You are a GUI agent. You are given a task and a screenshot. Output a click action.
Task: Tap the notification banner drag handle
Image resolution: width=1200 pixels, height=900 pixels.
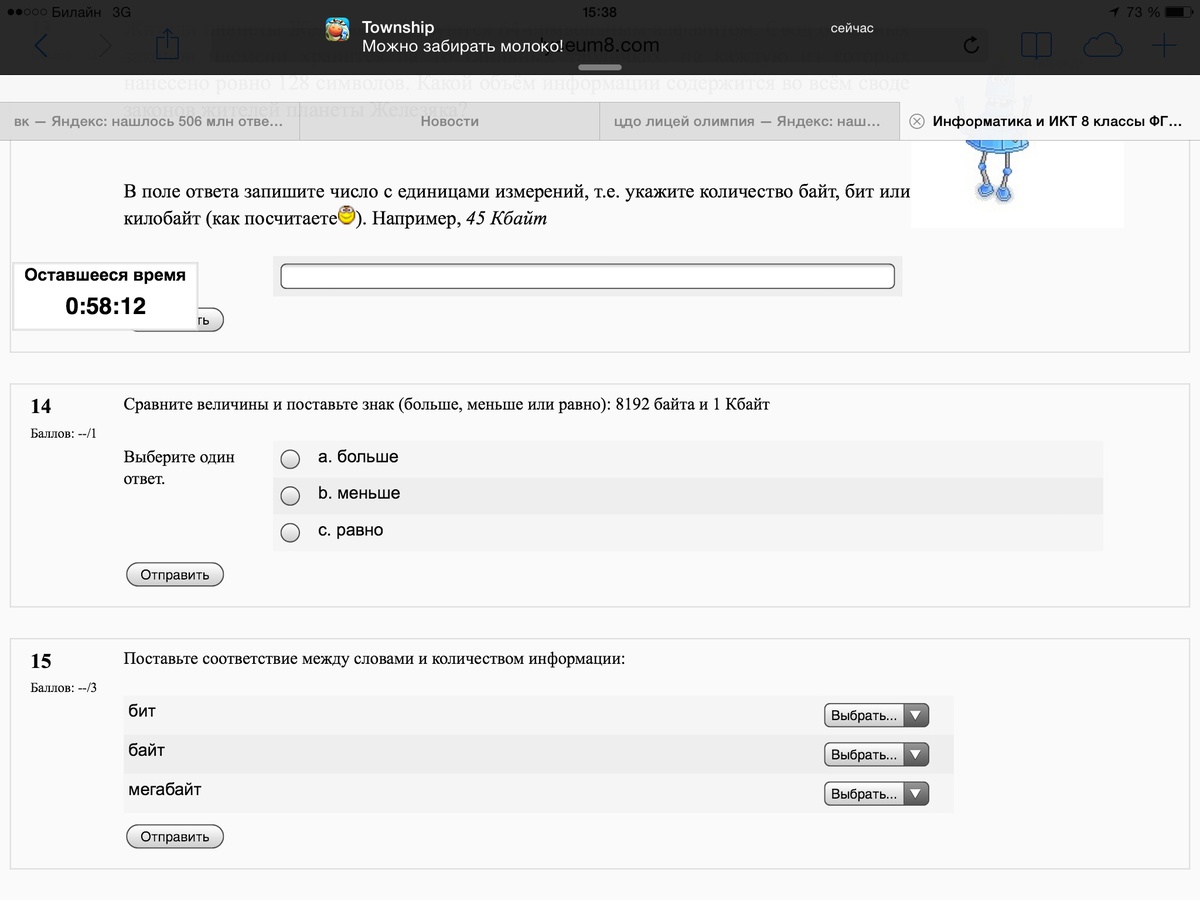coord(600,67)
